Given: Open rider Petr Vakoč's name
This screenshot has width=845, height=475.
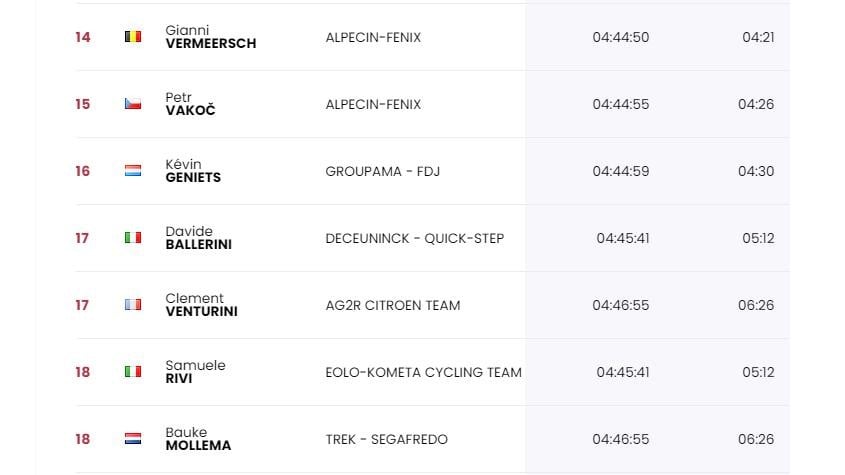Looking at the screenshot, I should pyautogui.click(x=190, y=104).
